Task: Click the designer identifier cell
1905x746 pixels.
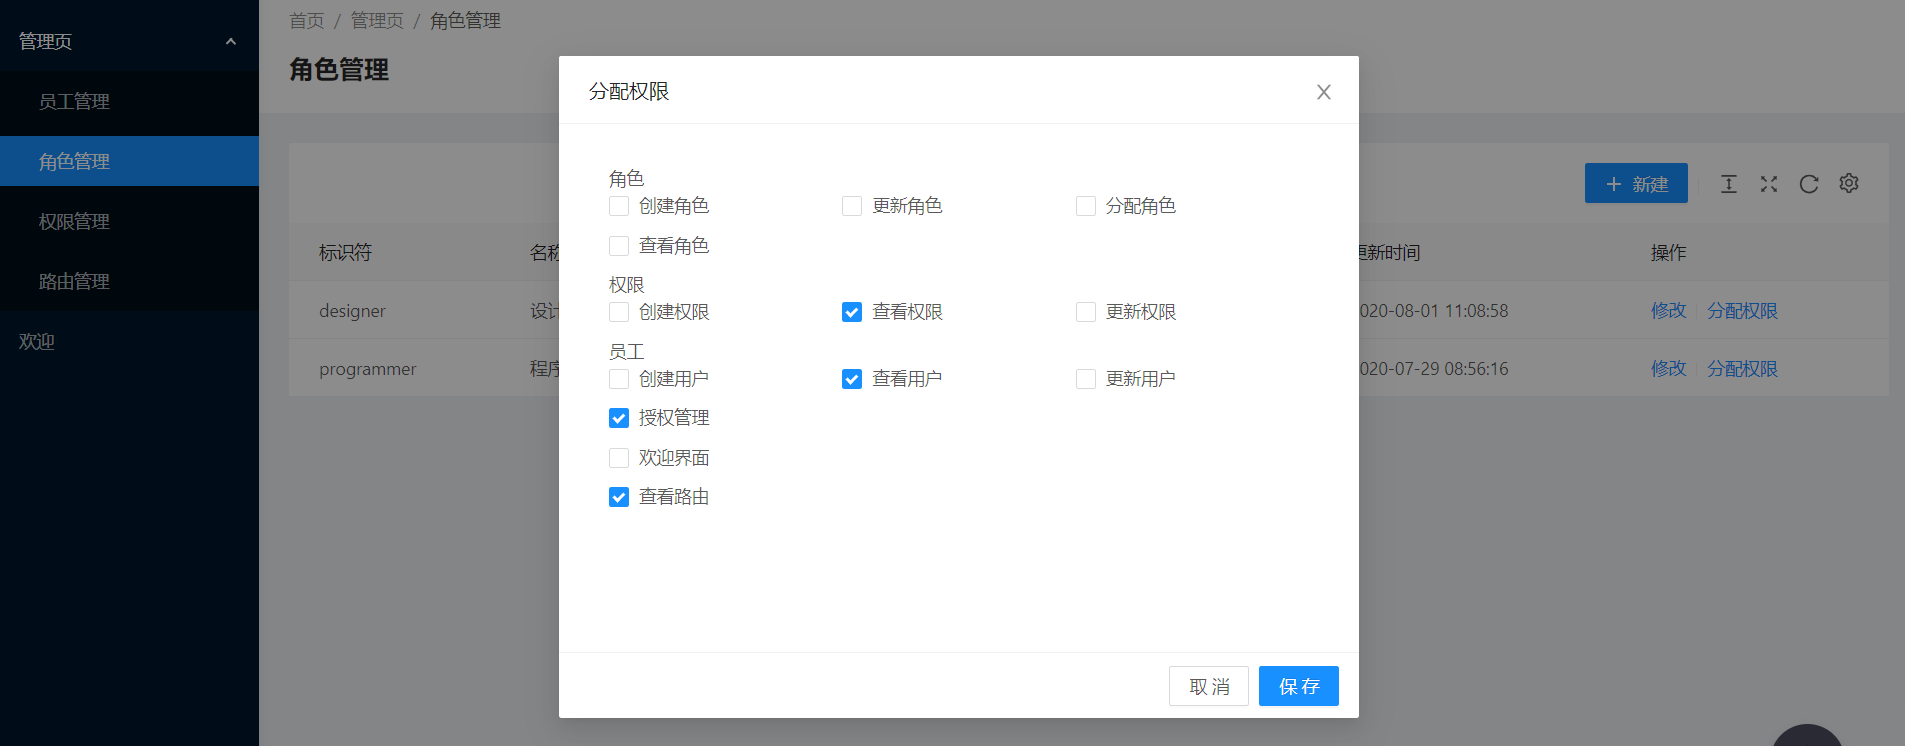Action: pyautogui.click(x=352, y=311)
